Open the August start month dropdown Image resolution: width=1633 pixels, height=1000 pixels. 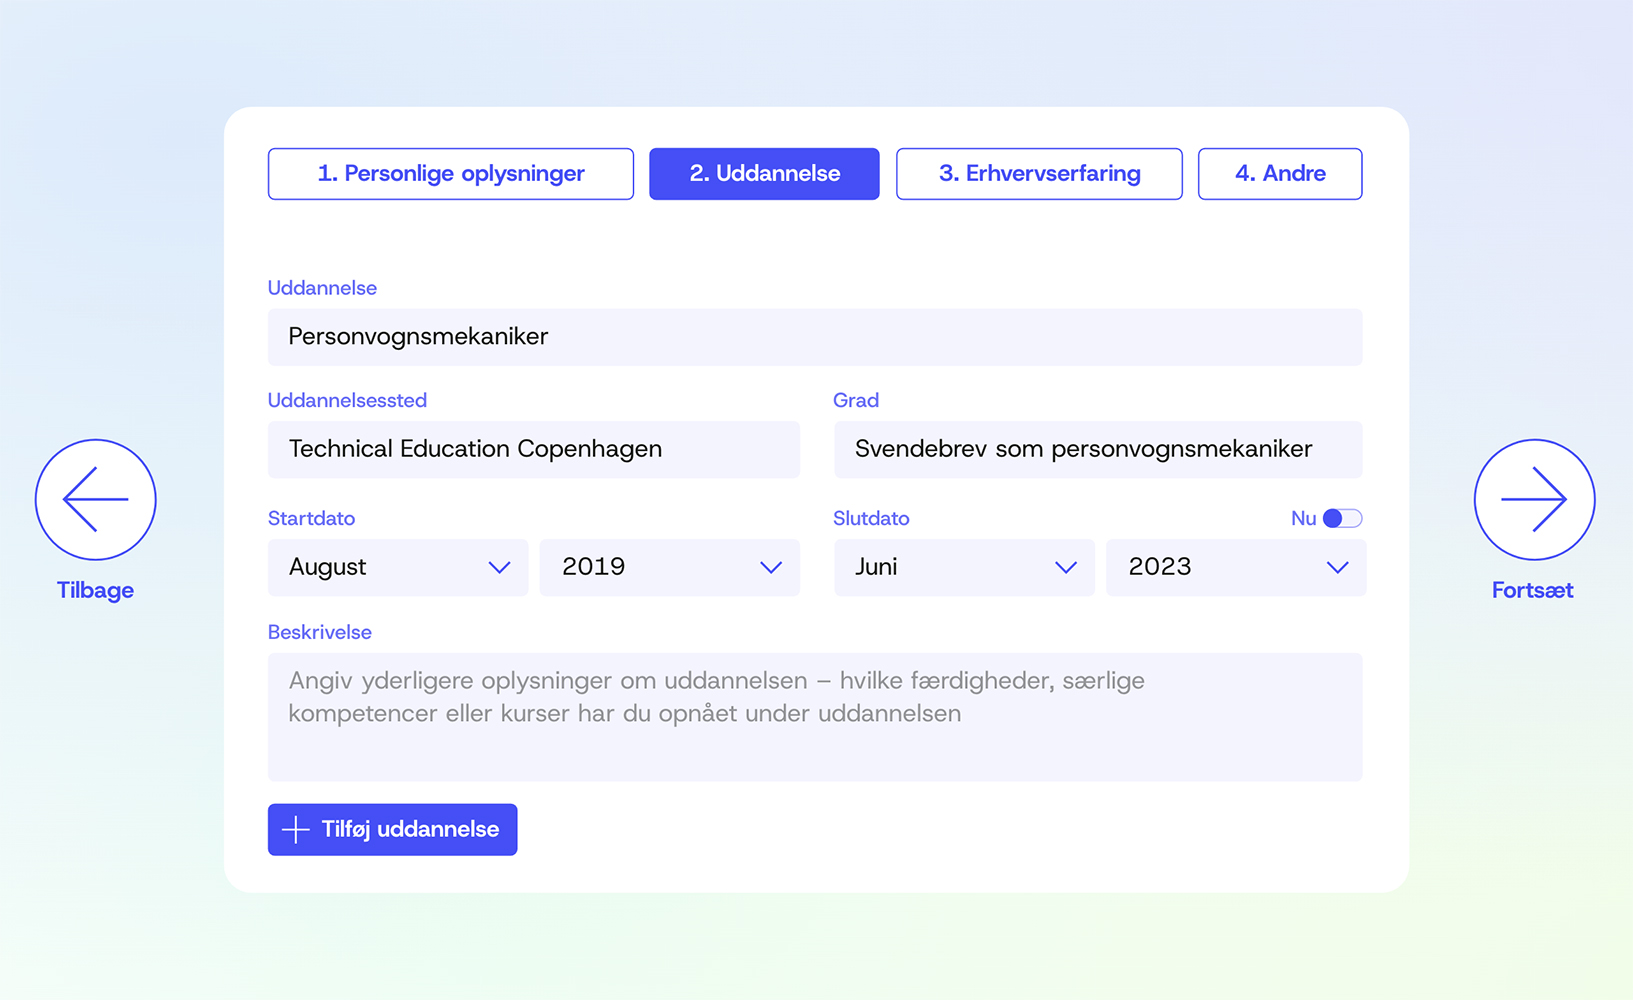398,567
